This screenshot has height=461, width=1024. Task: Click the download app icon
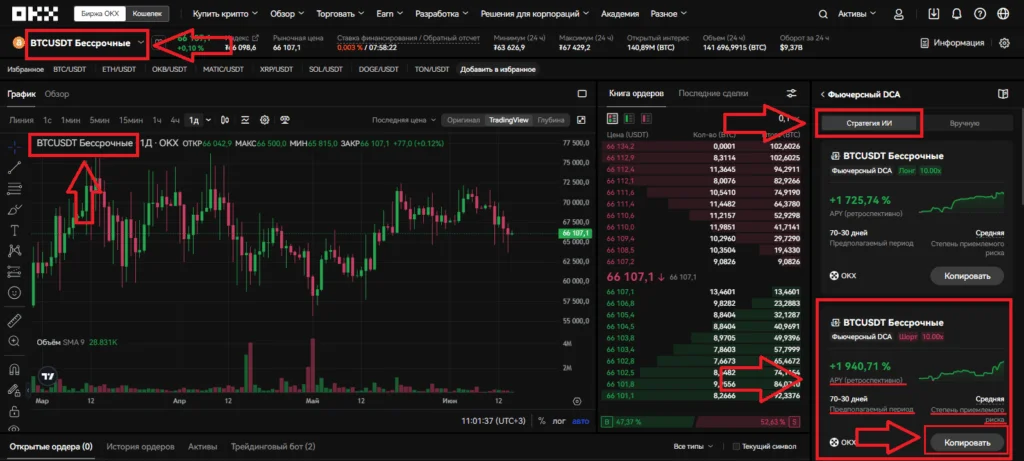pos(934,14)
